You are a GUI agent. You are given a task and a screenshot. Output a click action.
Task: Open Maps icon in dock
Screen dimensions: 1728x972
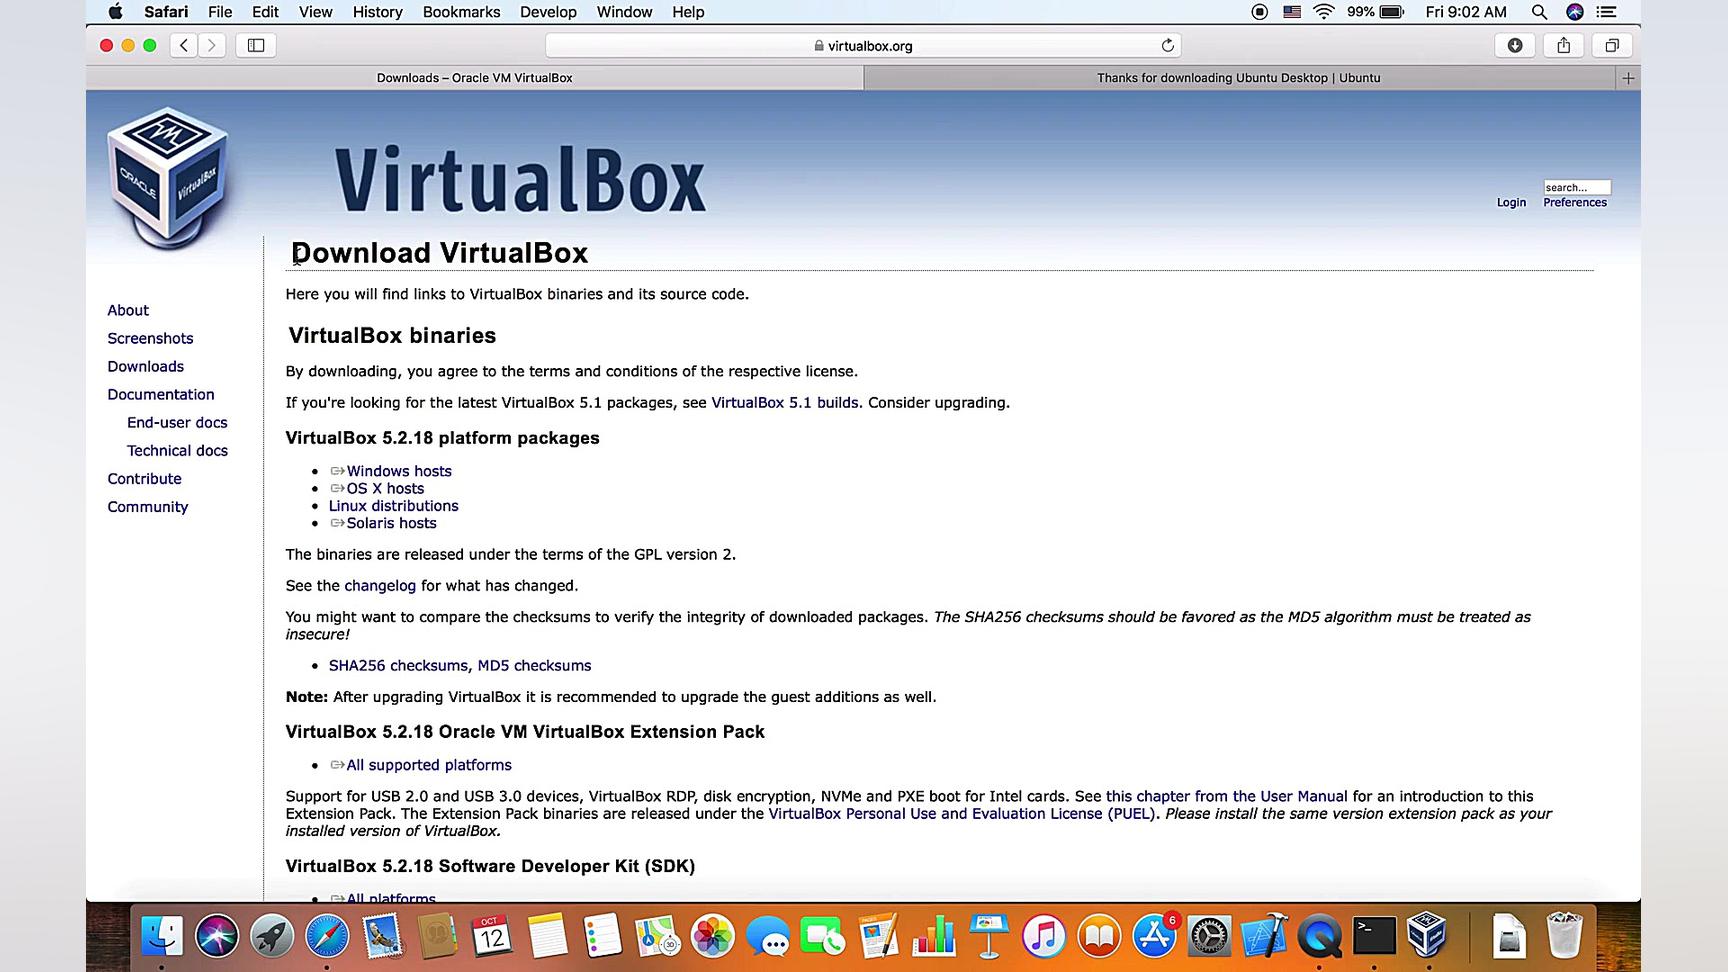[657, 937]
